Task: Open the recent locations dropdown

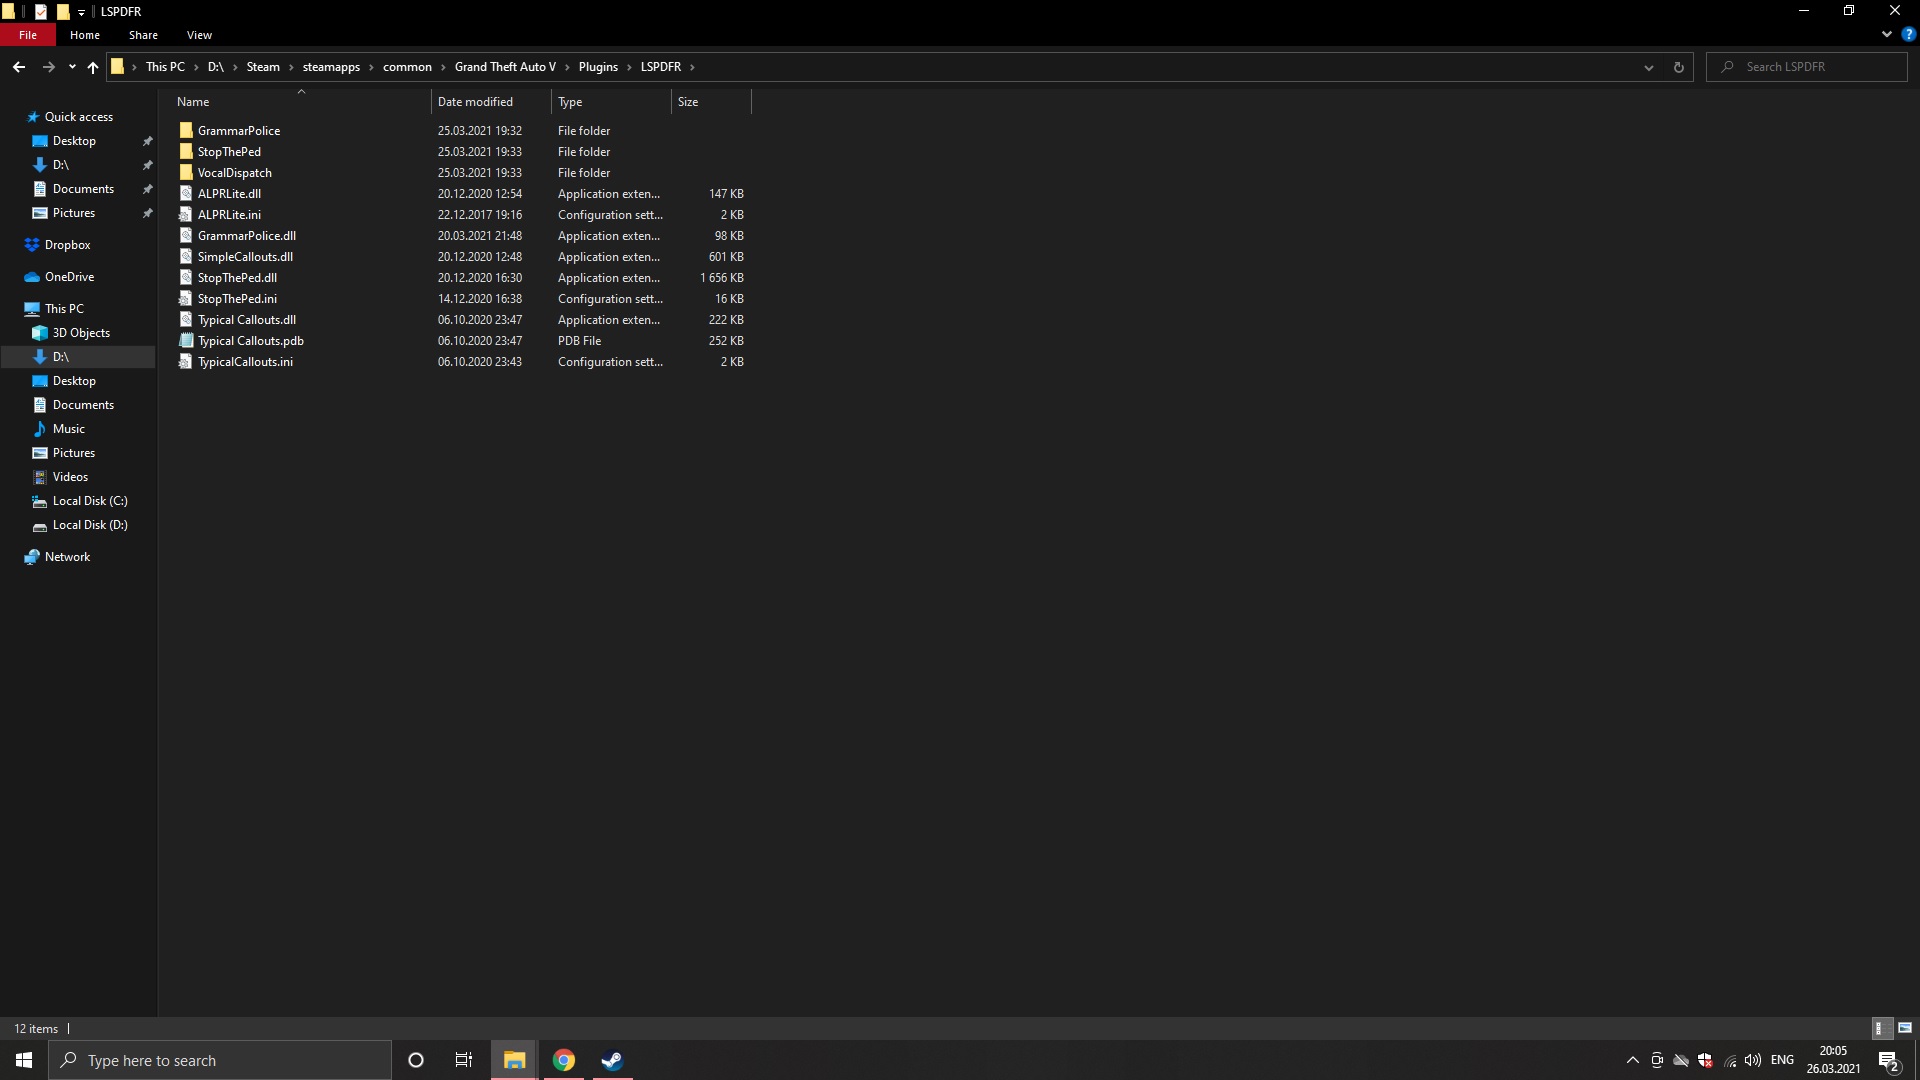Action: [72, 67]
